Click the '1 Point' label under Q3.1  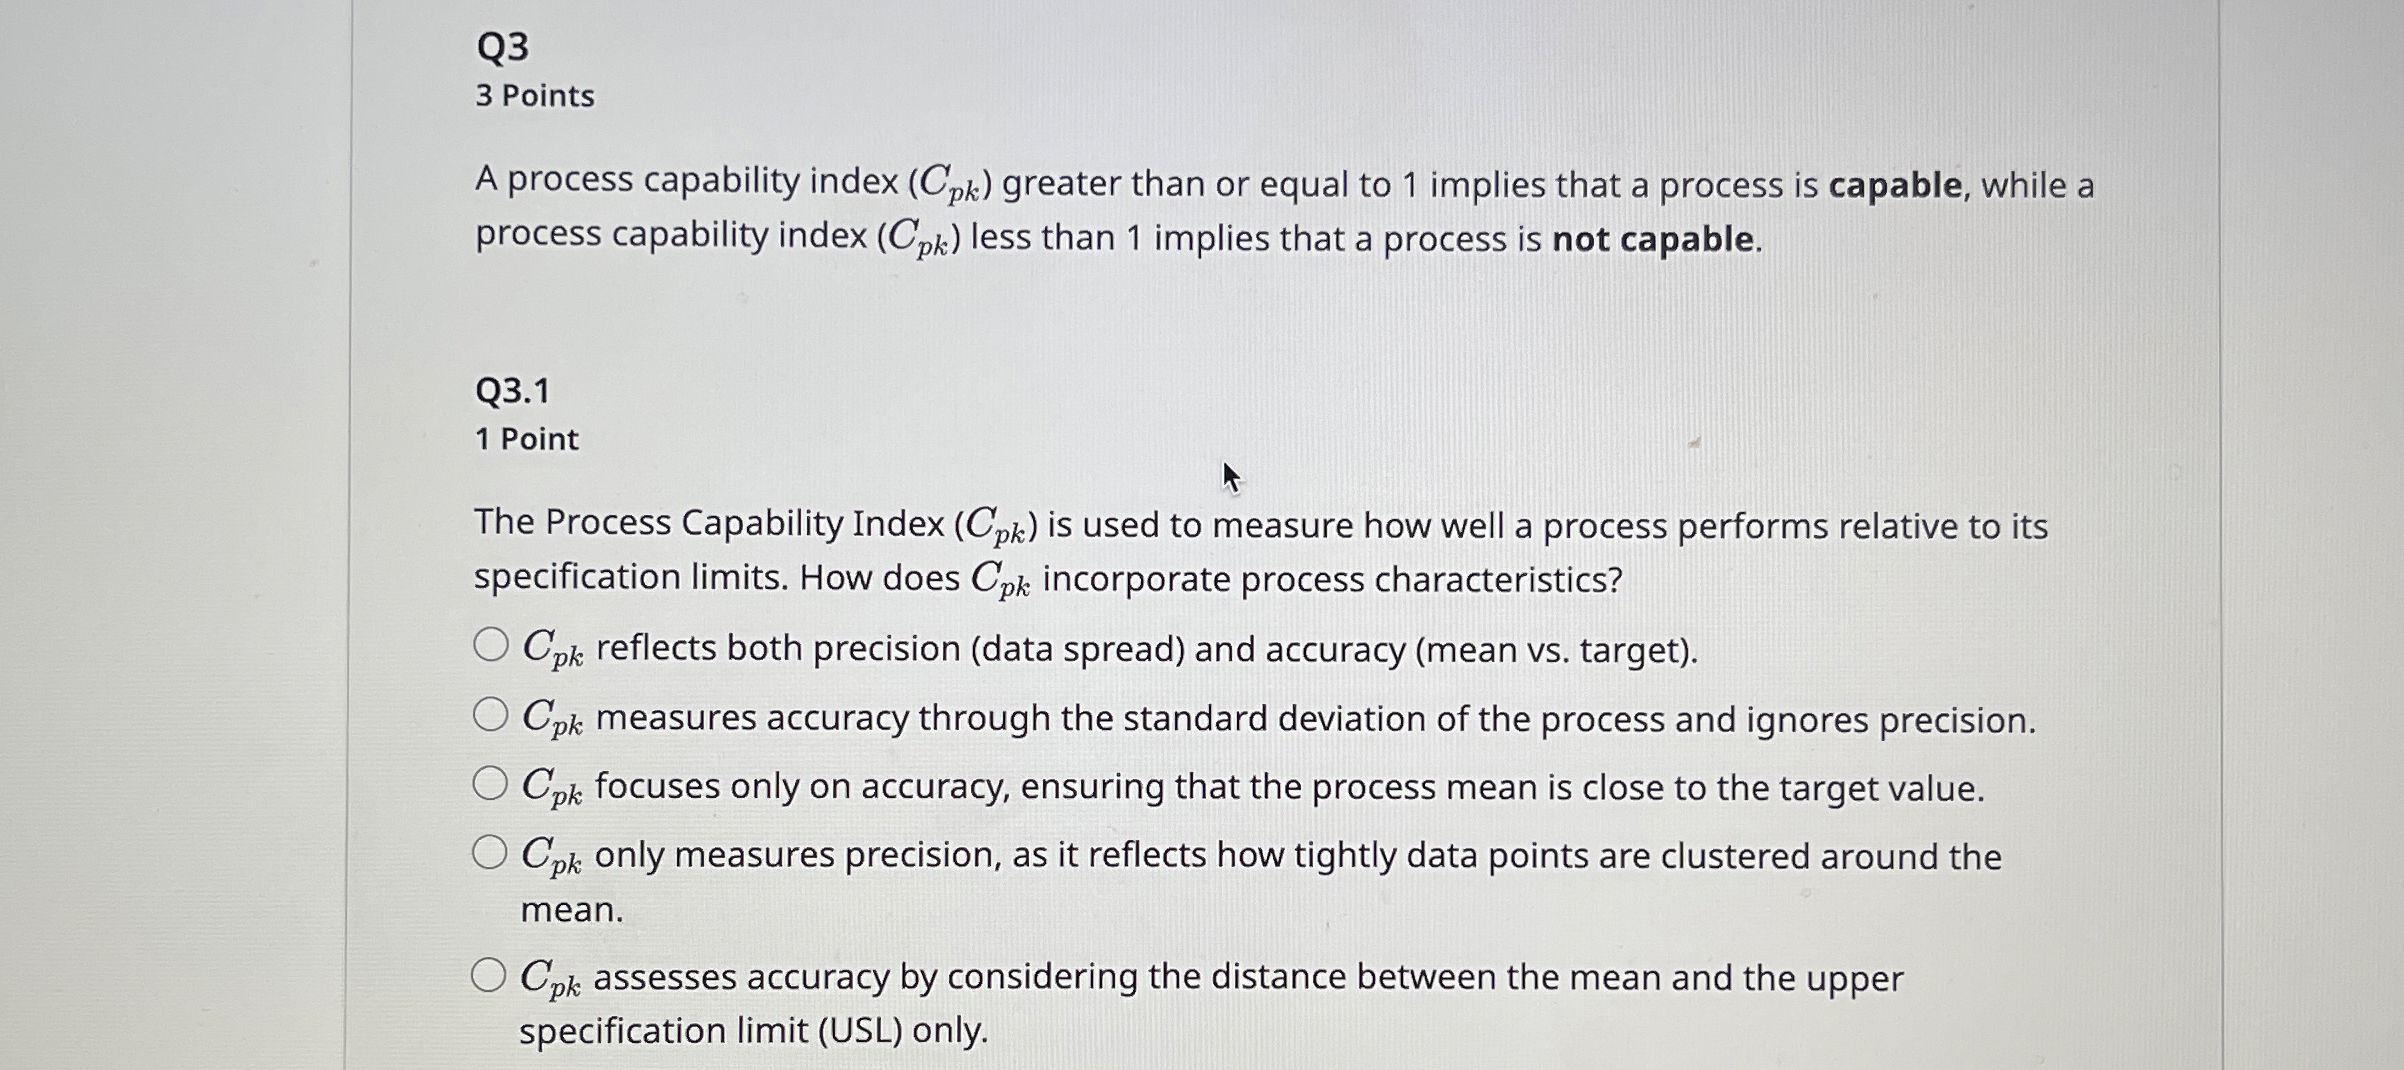(526, 440)
